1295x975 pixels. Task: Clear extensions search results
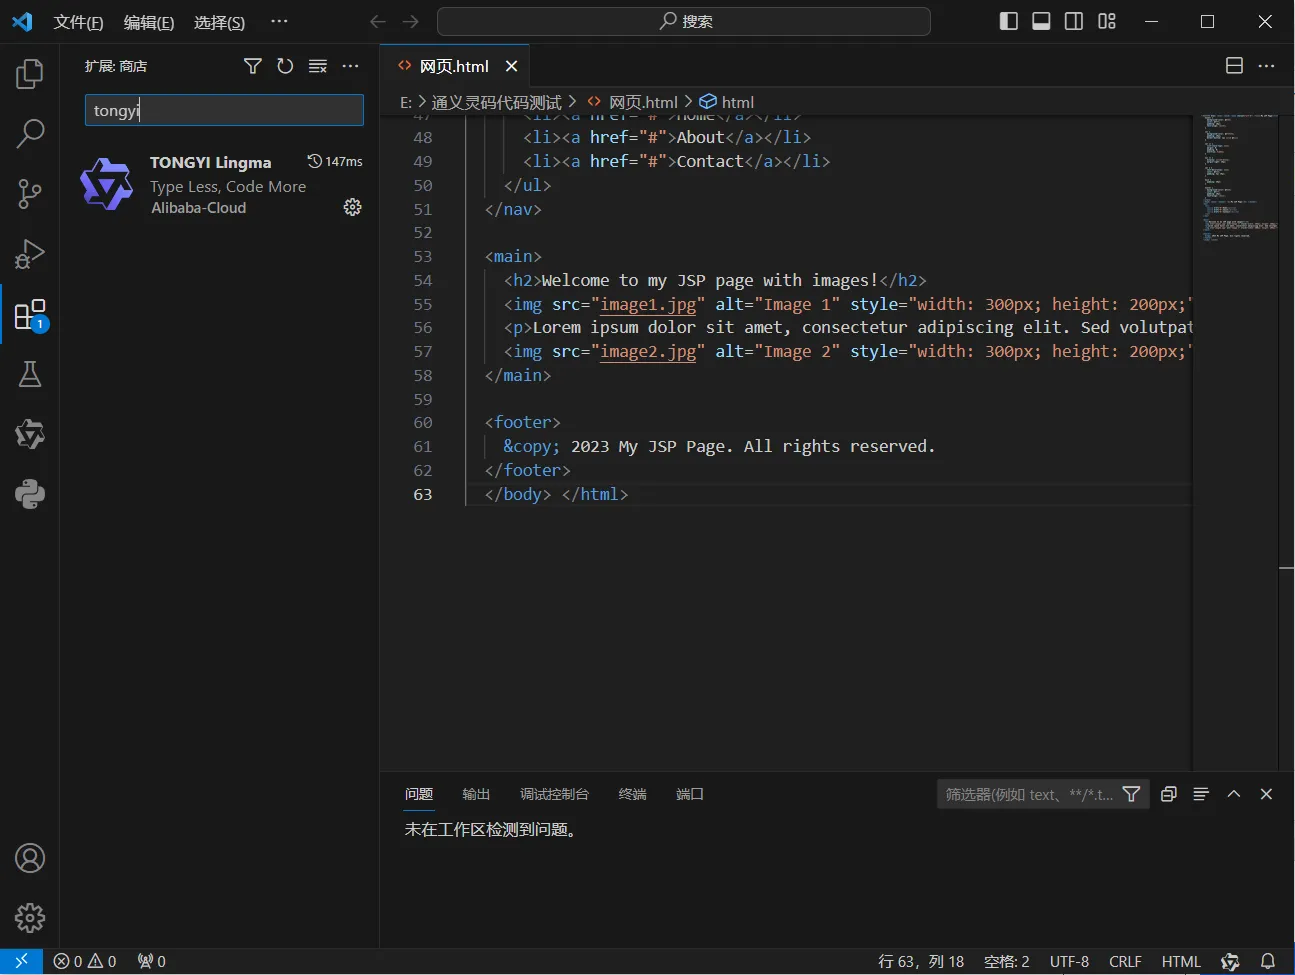[318, 66]
